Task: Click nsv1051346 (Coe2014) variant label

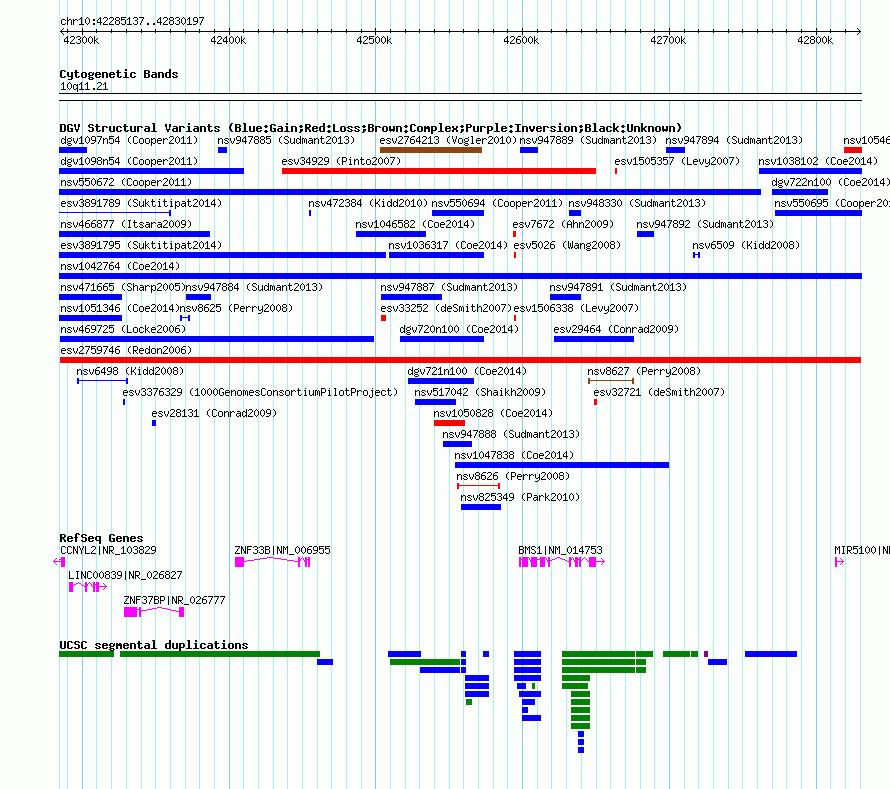Action: point(120,308)
